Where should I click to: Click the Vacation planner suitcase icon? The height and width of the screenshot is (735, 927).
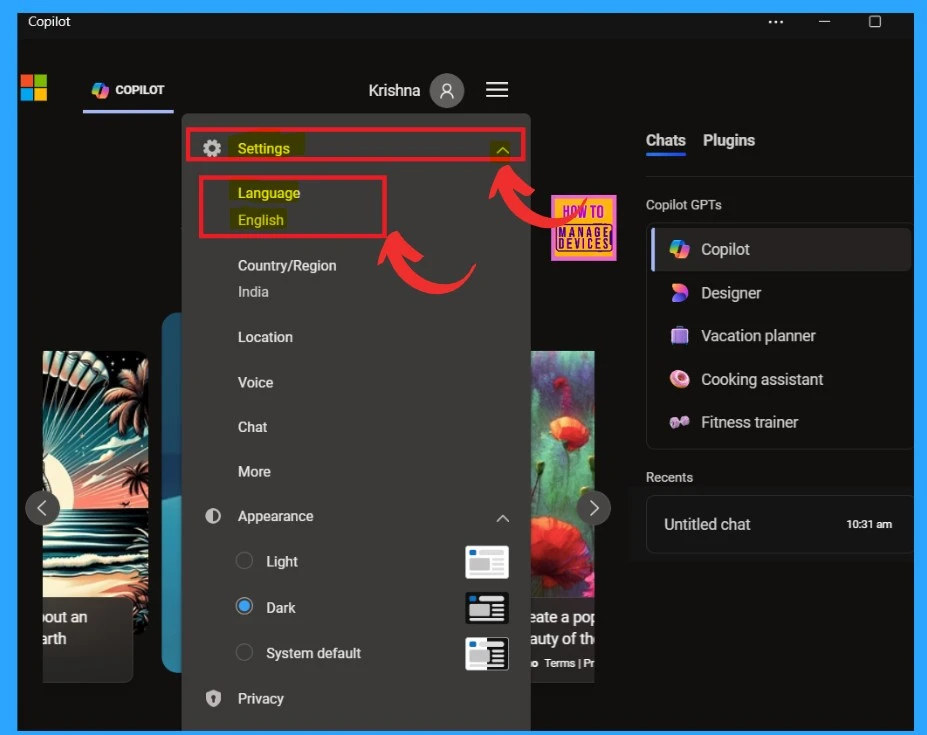[x=679, y=335]
